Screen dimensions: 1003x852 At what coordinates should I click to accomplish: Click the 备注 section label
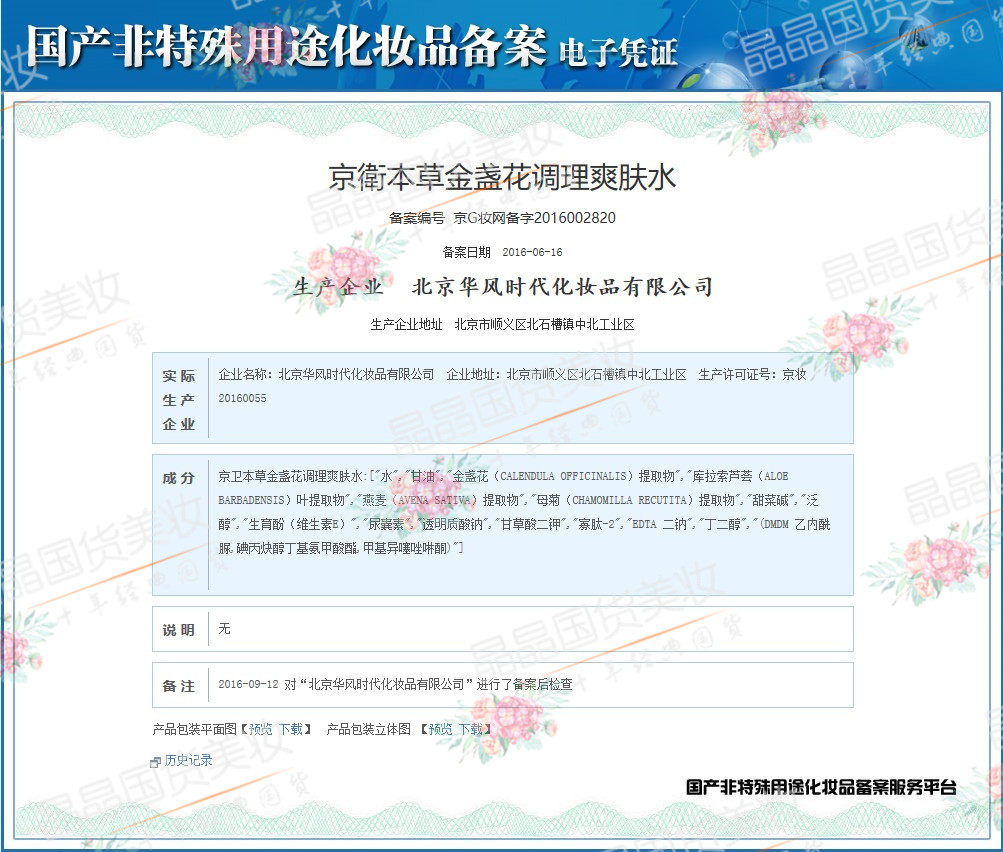[178, 686]
